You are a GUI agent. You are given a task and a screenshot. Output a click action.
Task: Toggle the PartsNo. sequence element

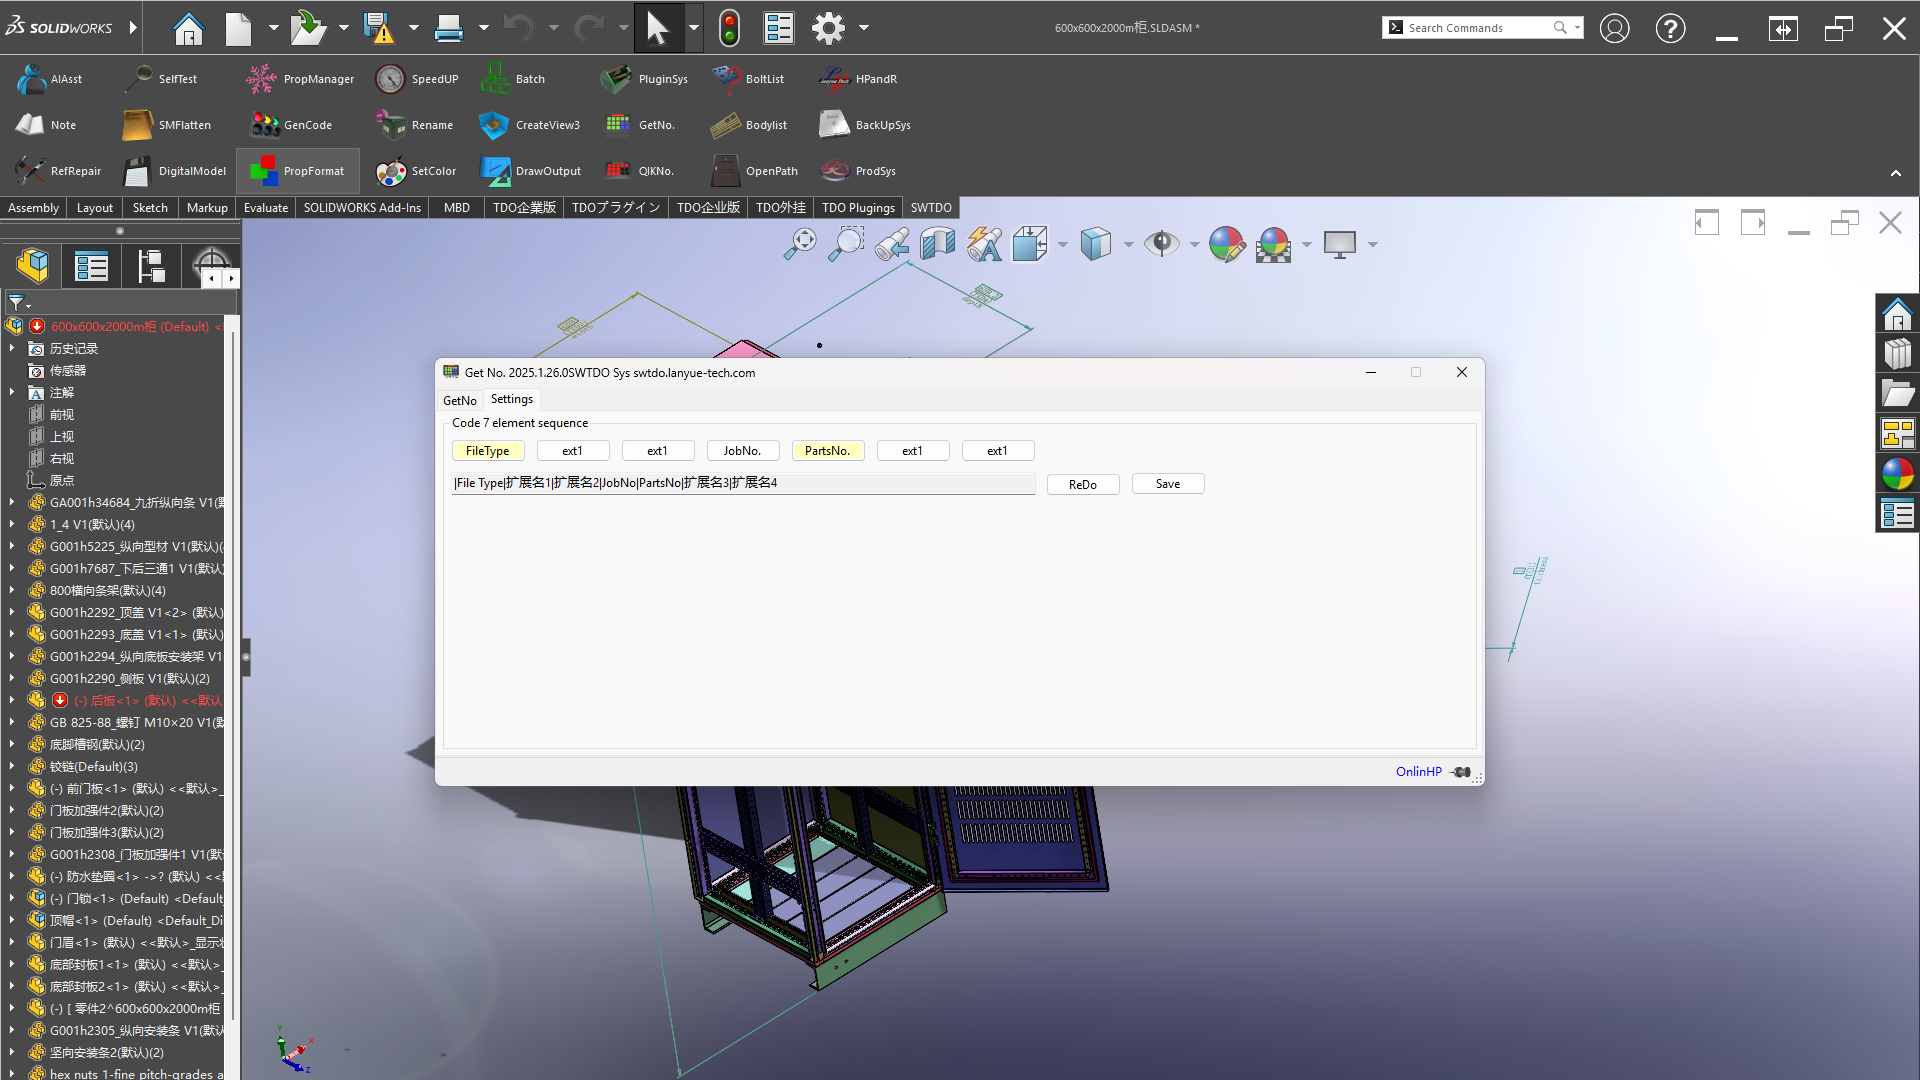(827, 451)
